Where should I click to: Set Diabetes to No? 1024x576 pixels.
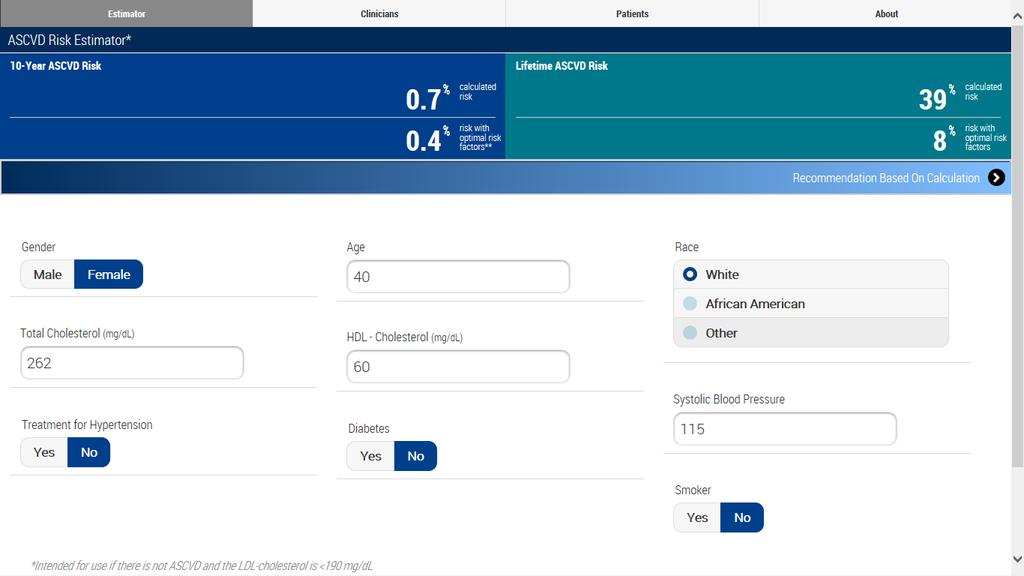415,456
